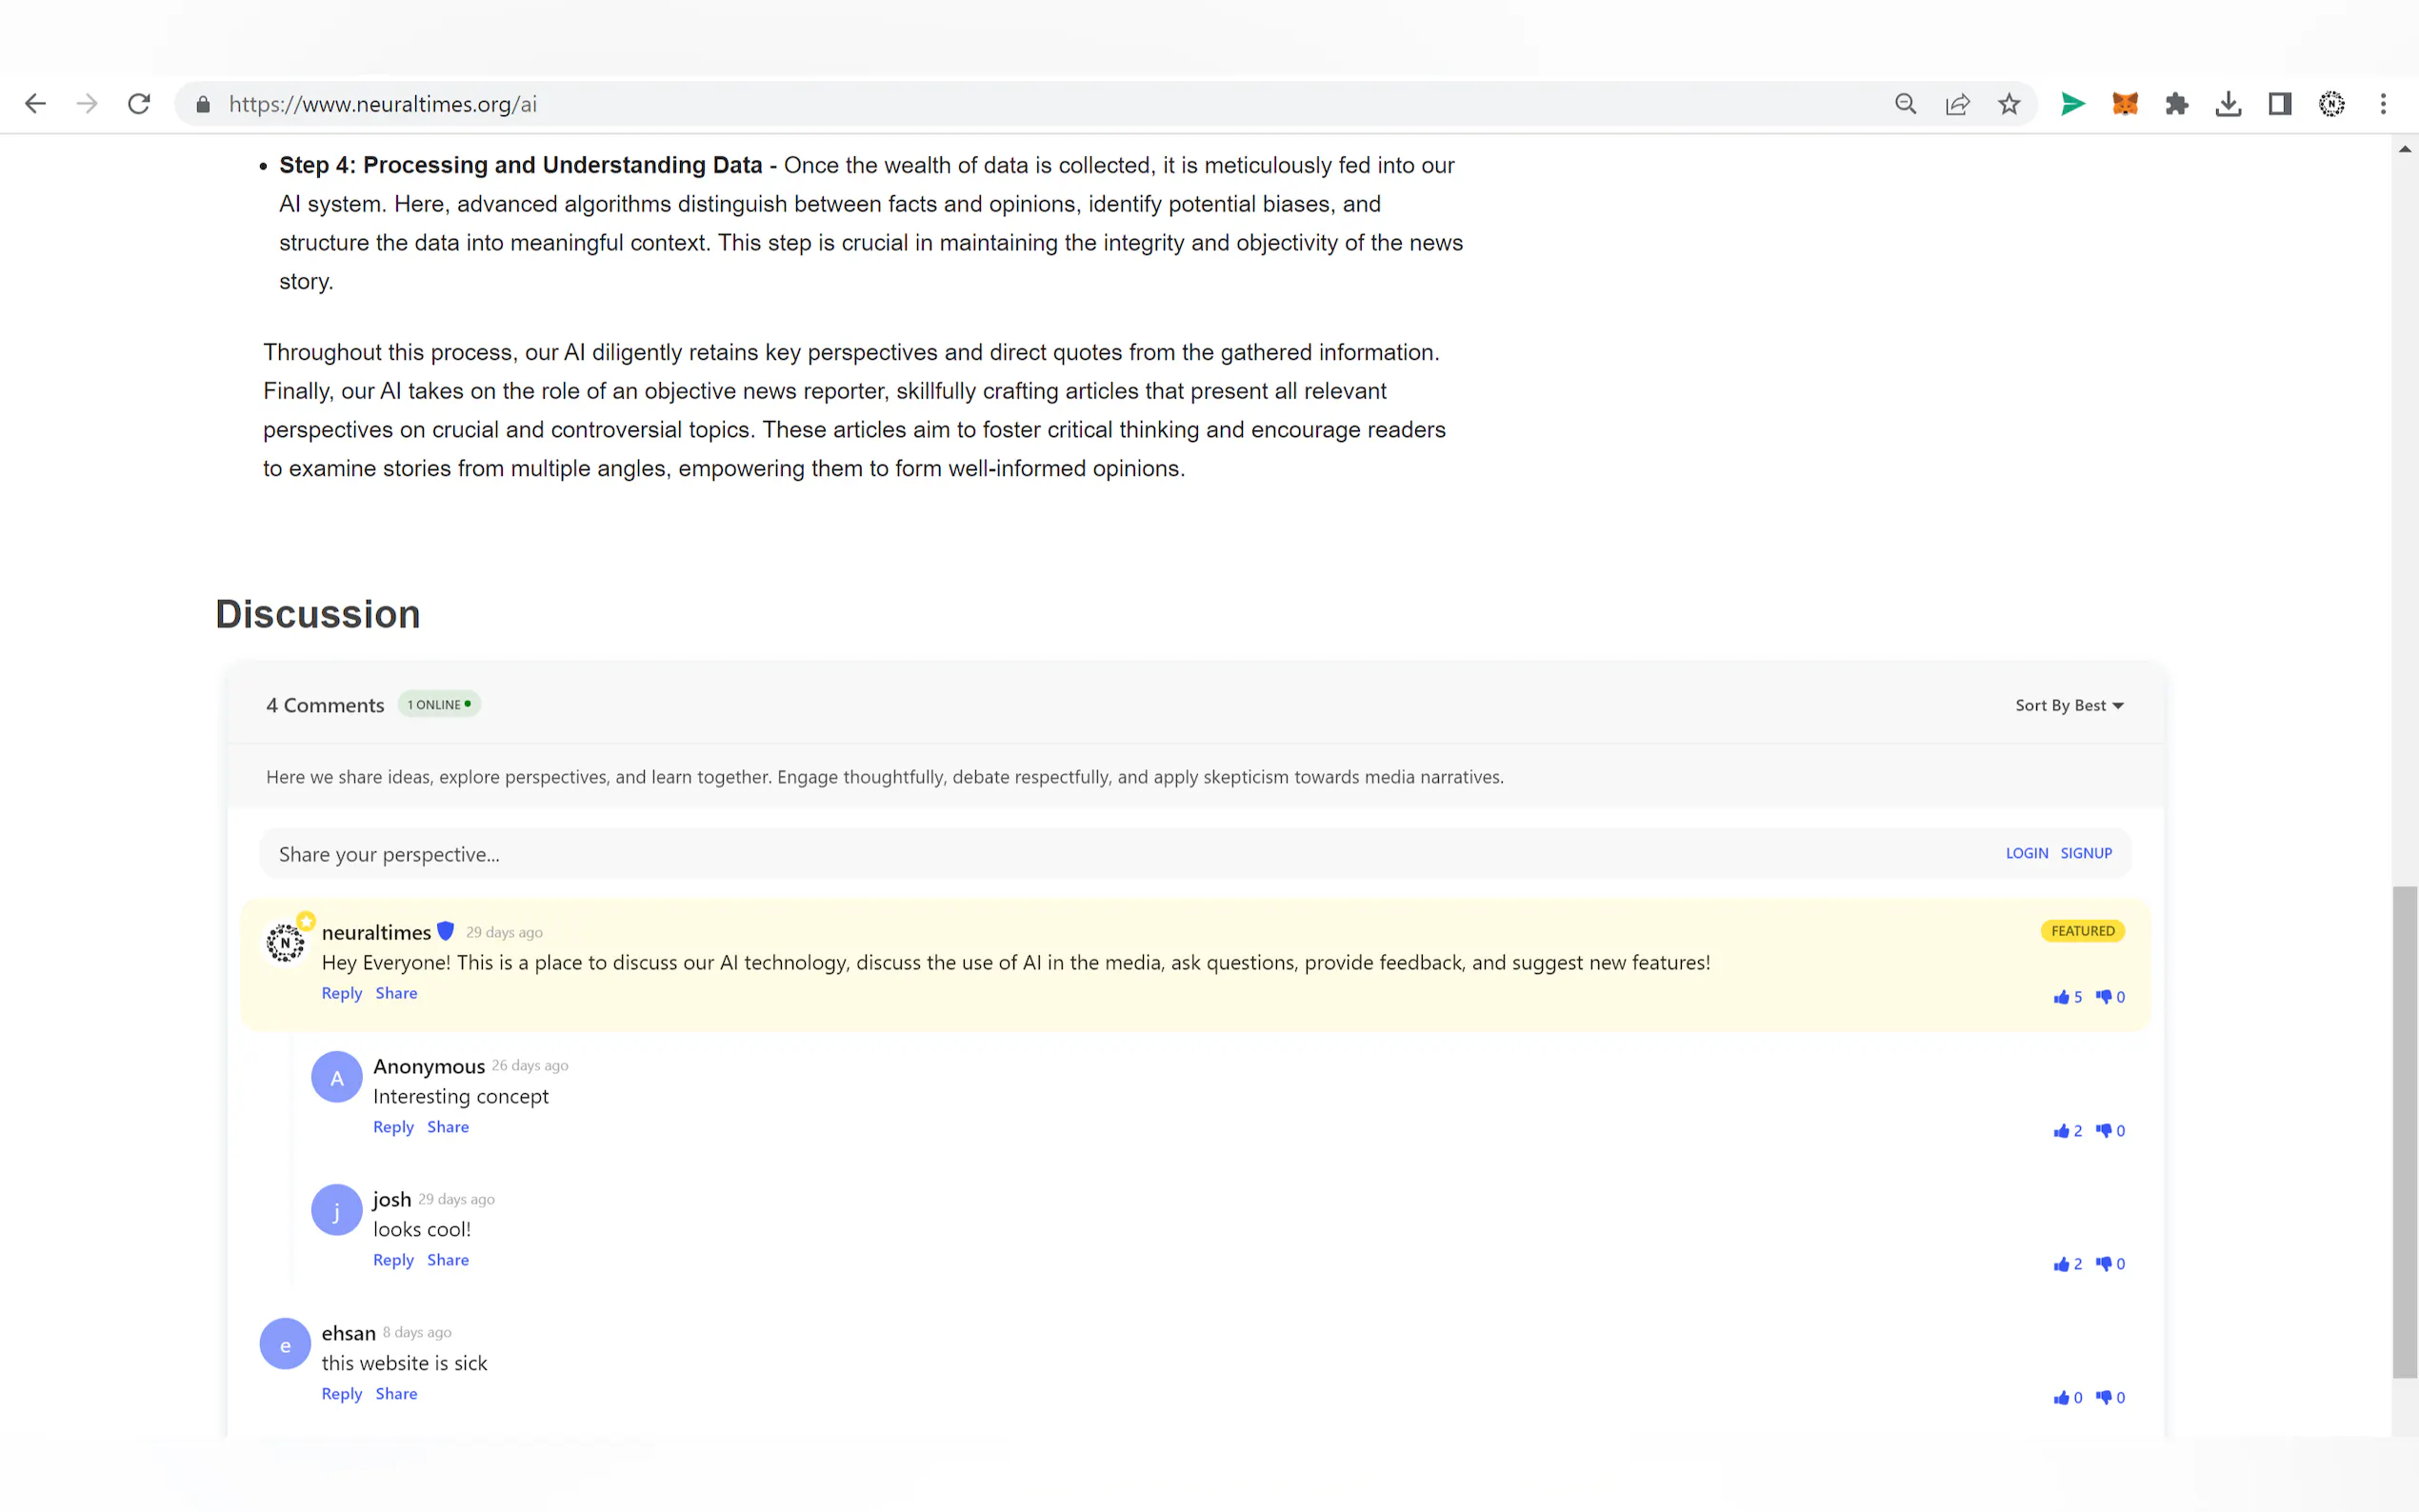The height and width of the screenshot is (1512, 2419).
Task: Open the Extensions puzzle icon
Action: (x=2176, y=104)
